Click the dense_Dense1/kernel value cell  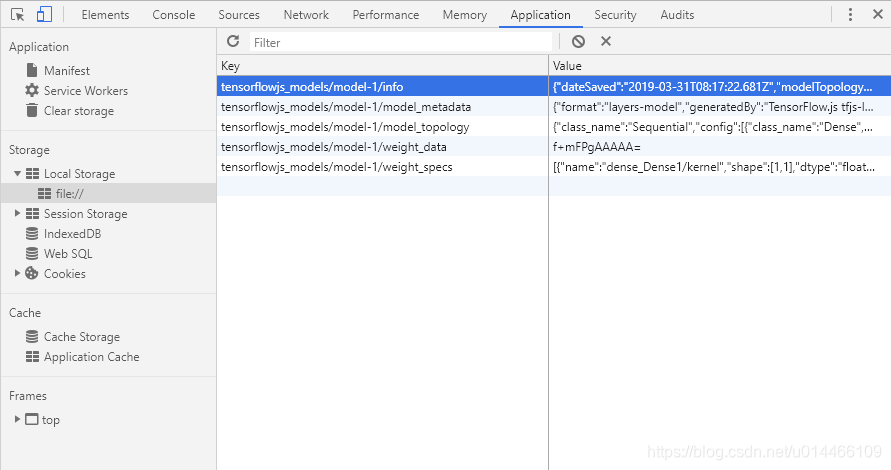720,166
